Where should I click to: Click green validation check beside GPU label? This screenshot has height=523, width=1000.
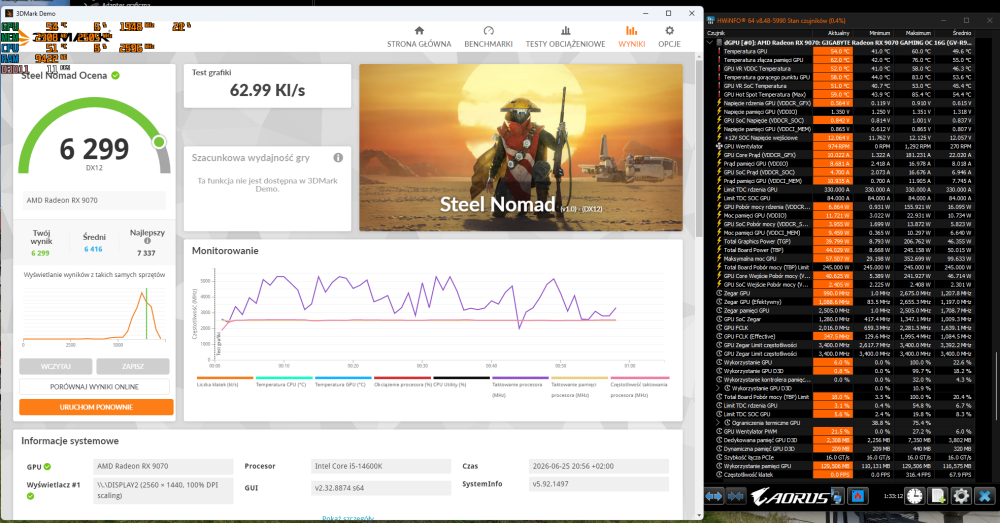pos(47,467)
